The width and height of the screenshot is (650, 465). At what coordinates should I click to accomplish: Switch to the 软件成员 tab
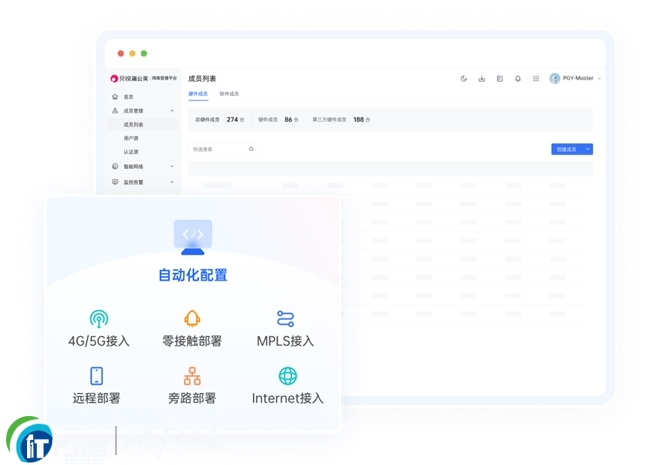[229, 94]
